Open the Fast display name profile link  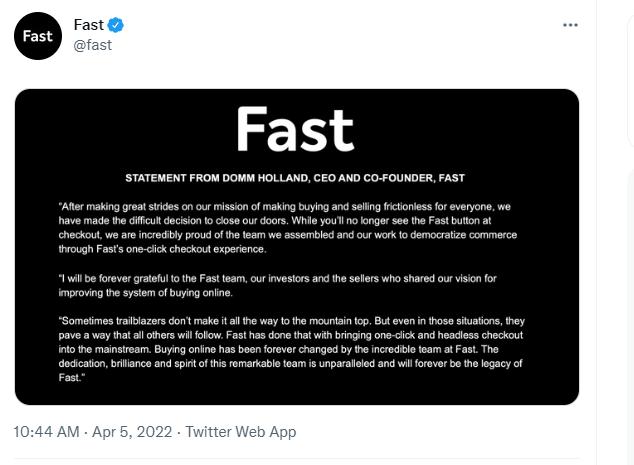point(89,25)
